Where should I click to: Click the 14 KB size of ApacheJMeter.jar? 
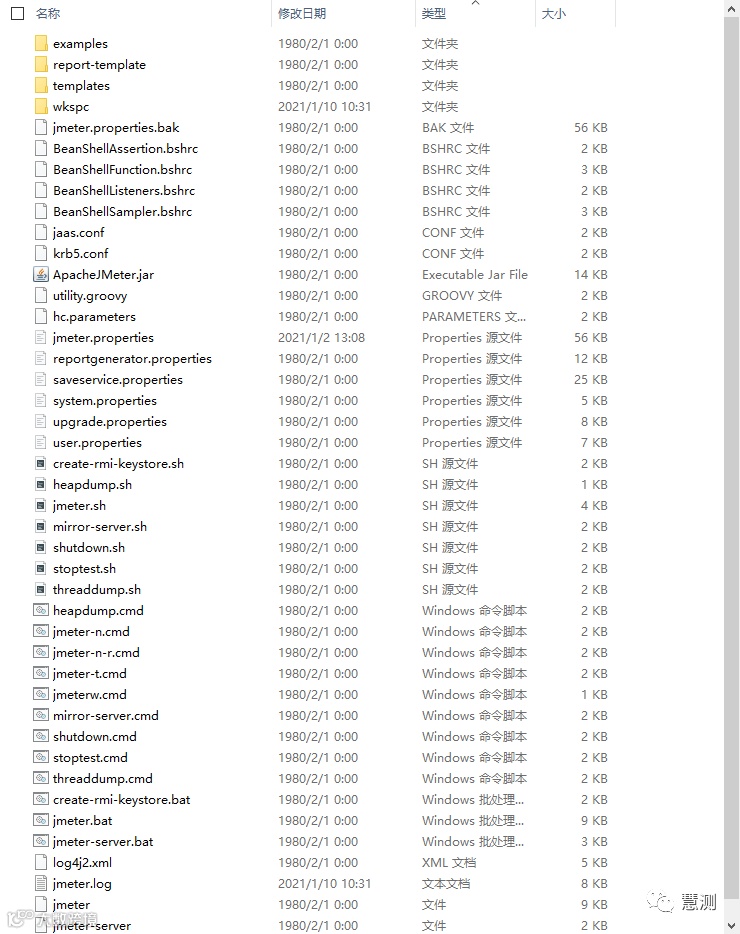click(x=590, y=275)
